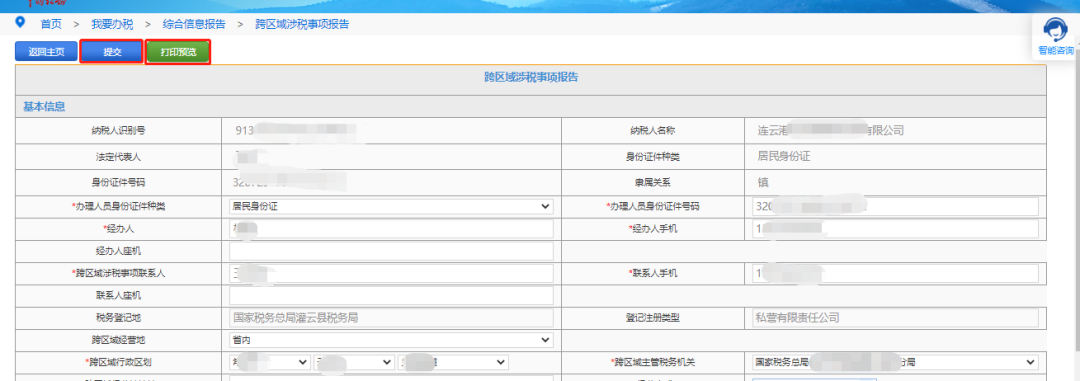Click the 返回主页 button

point(46,52)
